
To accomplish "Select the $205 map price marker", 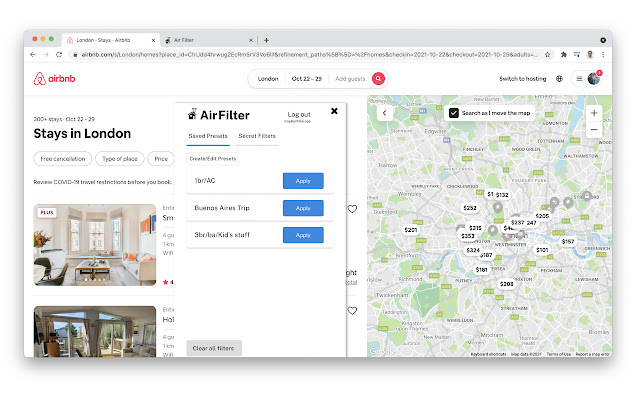I will (542, 216).
